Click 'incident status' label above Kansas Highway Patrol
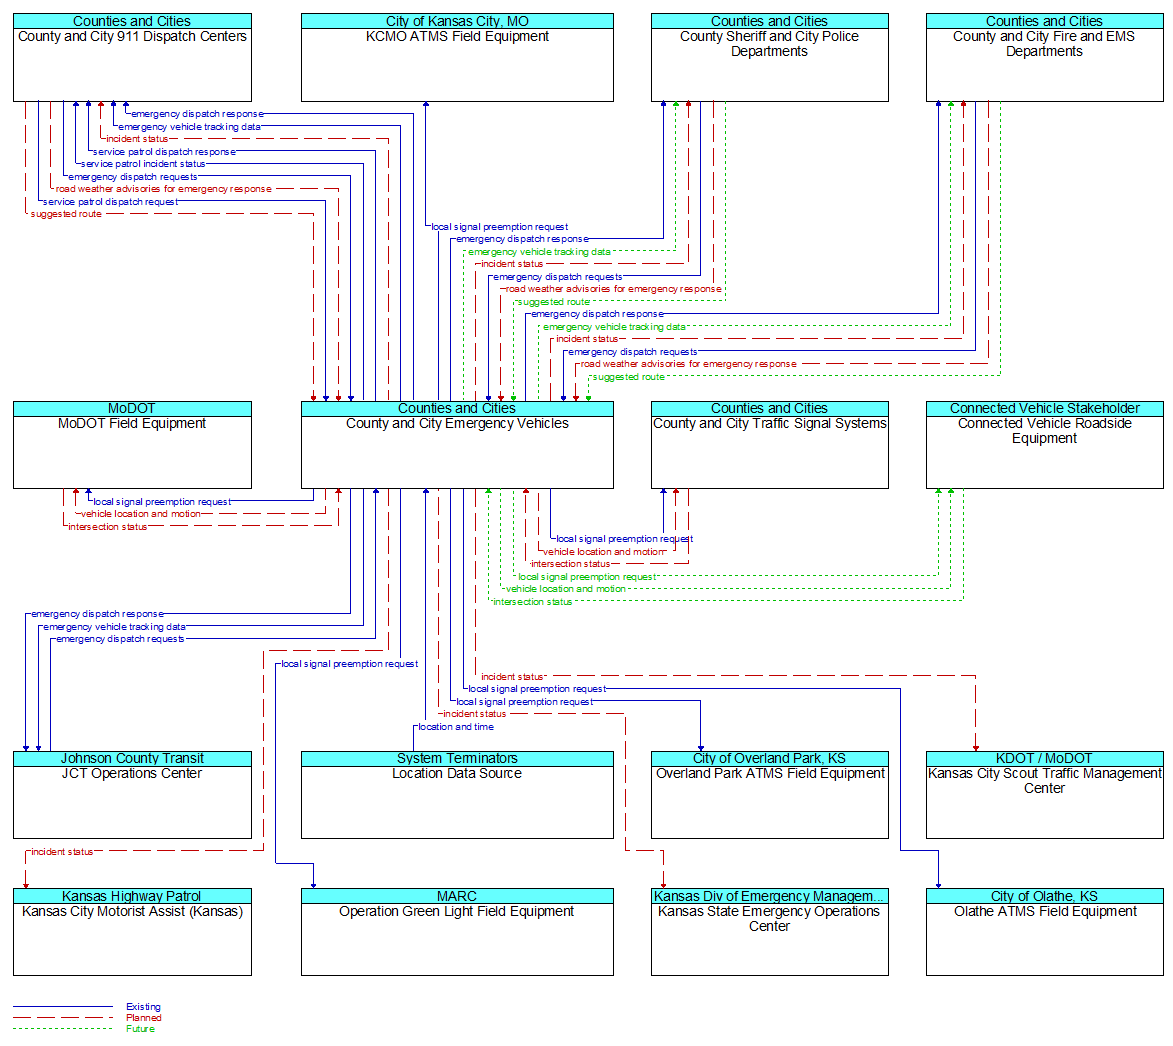Image resolution: width=1173 pixels, height=1046 pixels. tap(62, 851)
